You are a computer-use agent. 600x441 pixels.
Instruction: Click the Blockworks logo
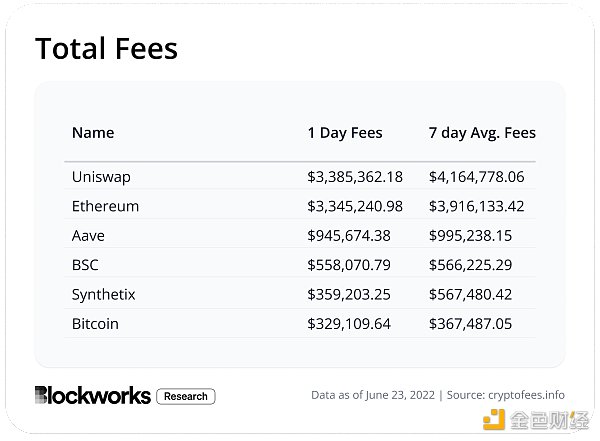[93, 395]
